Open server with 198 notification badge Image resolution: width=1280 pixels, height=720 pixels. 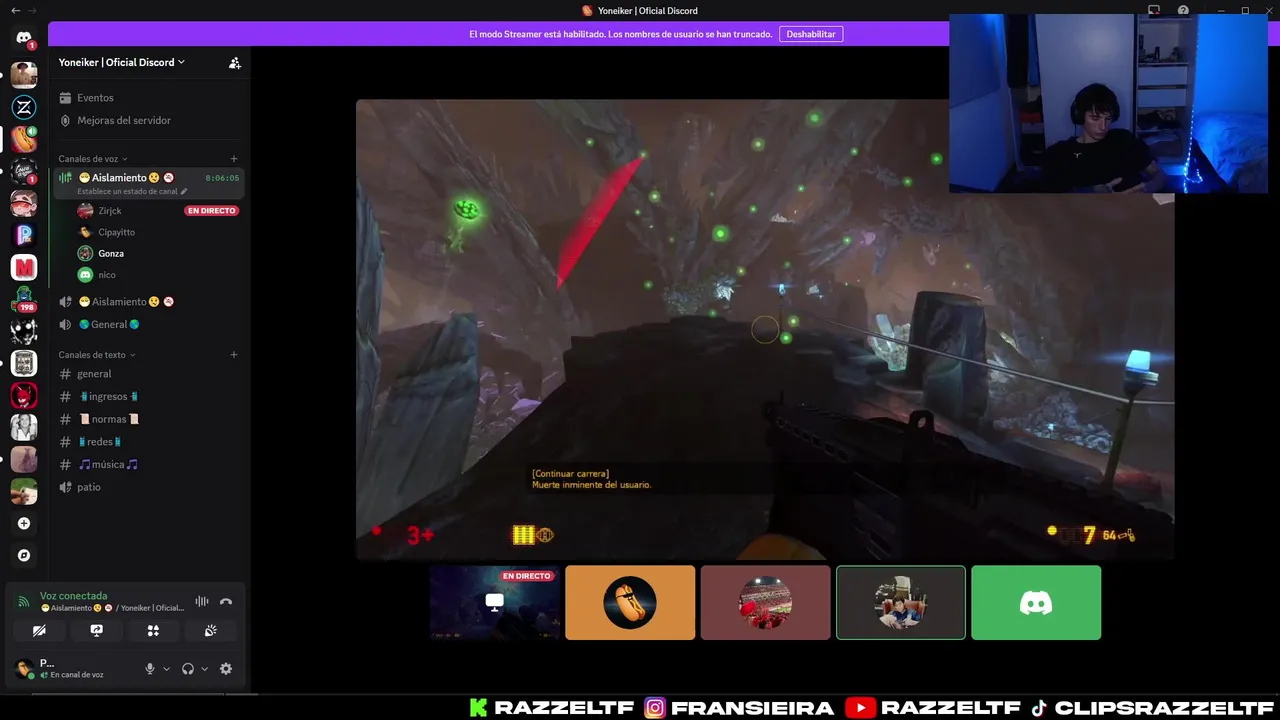click(24, 299)
